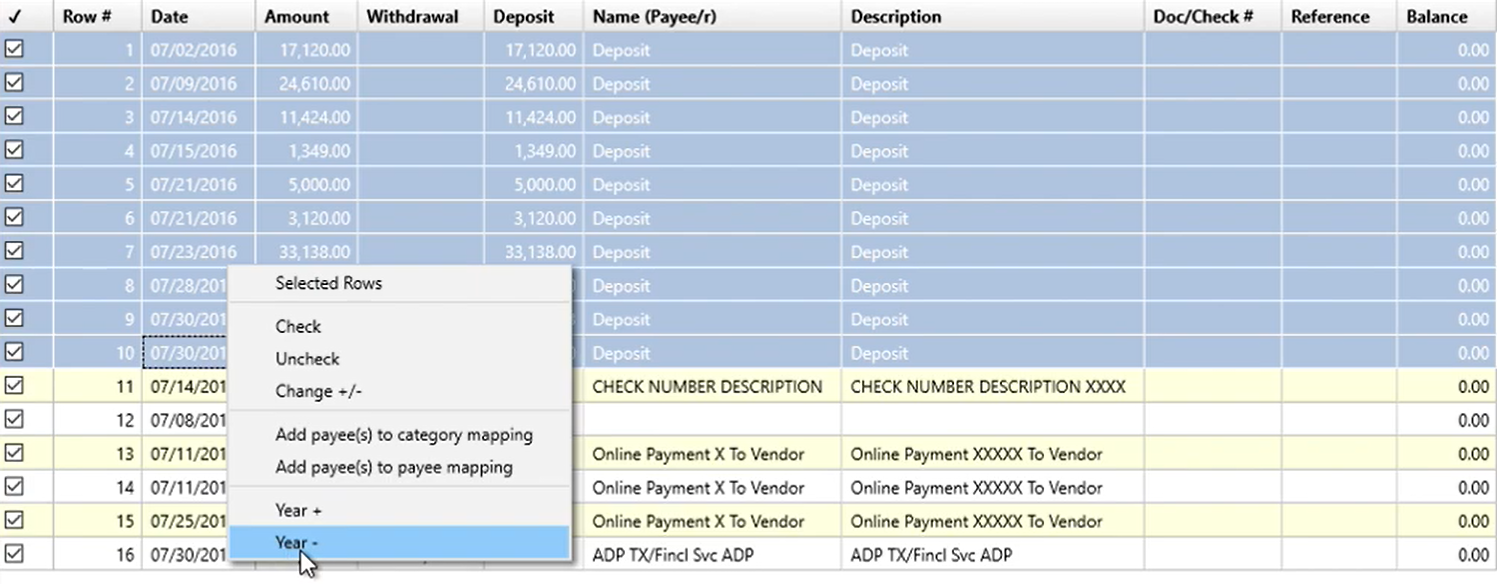Viewport: 1497px width, 584px height.
Task: Uncheck the checkbox for row 1
Action: tap(14, 49)
